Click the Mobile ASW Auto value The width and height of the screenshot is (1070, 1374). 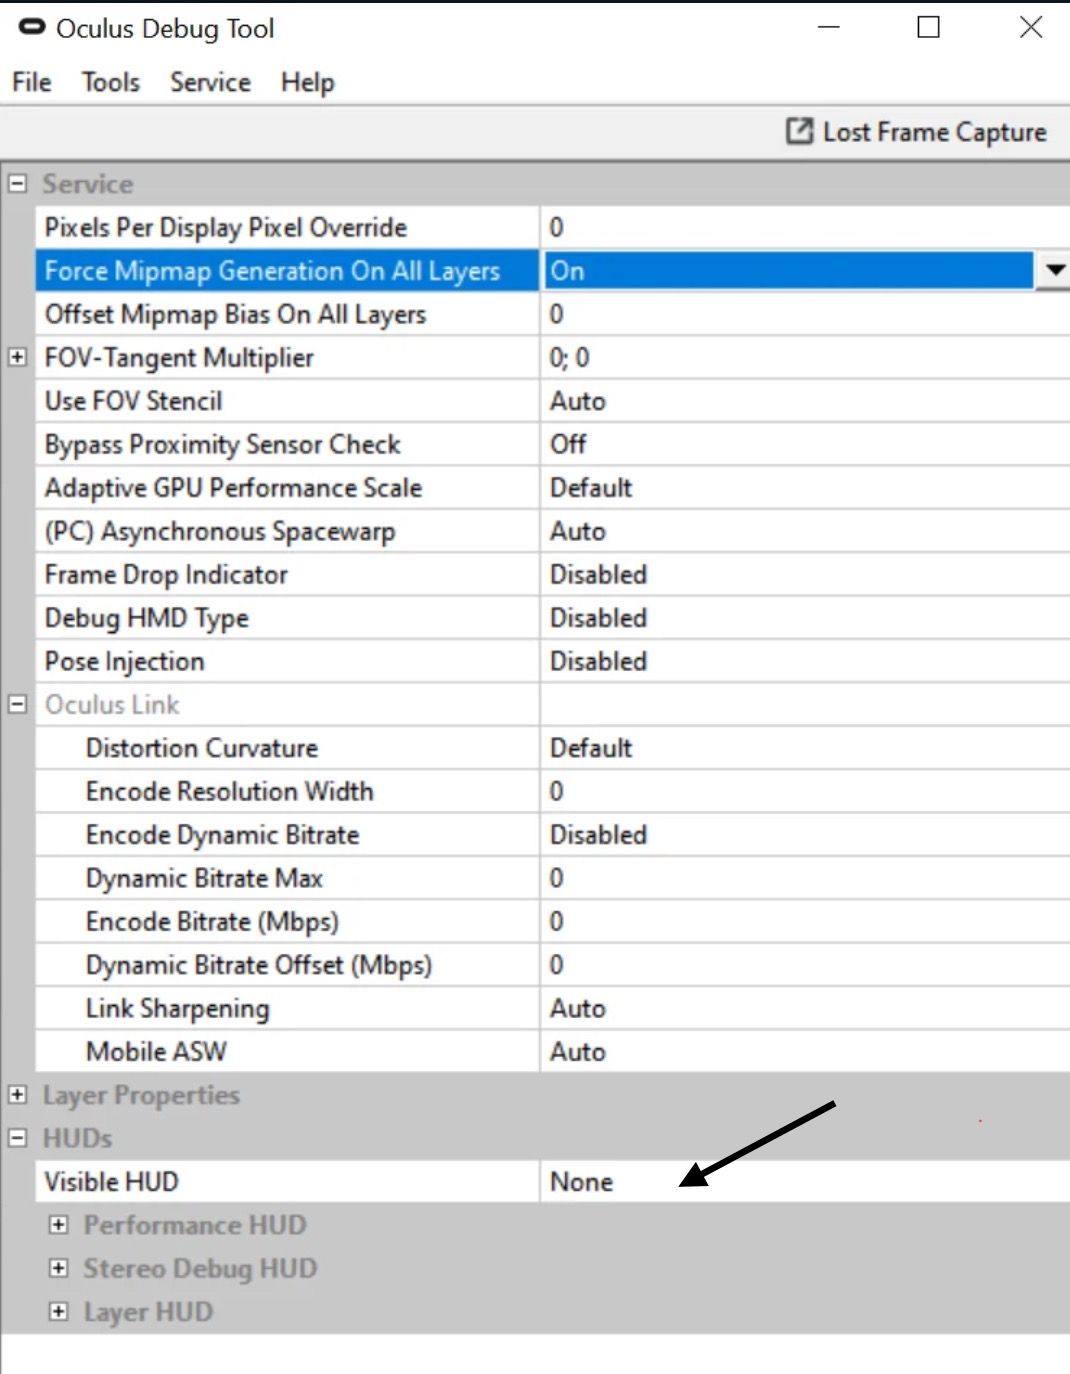(805, 1052)
